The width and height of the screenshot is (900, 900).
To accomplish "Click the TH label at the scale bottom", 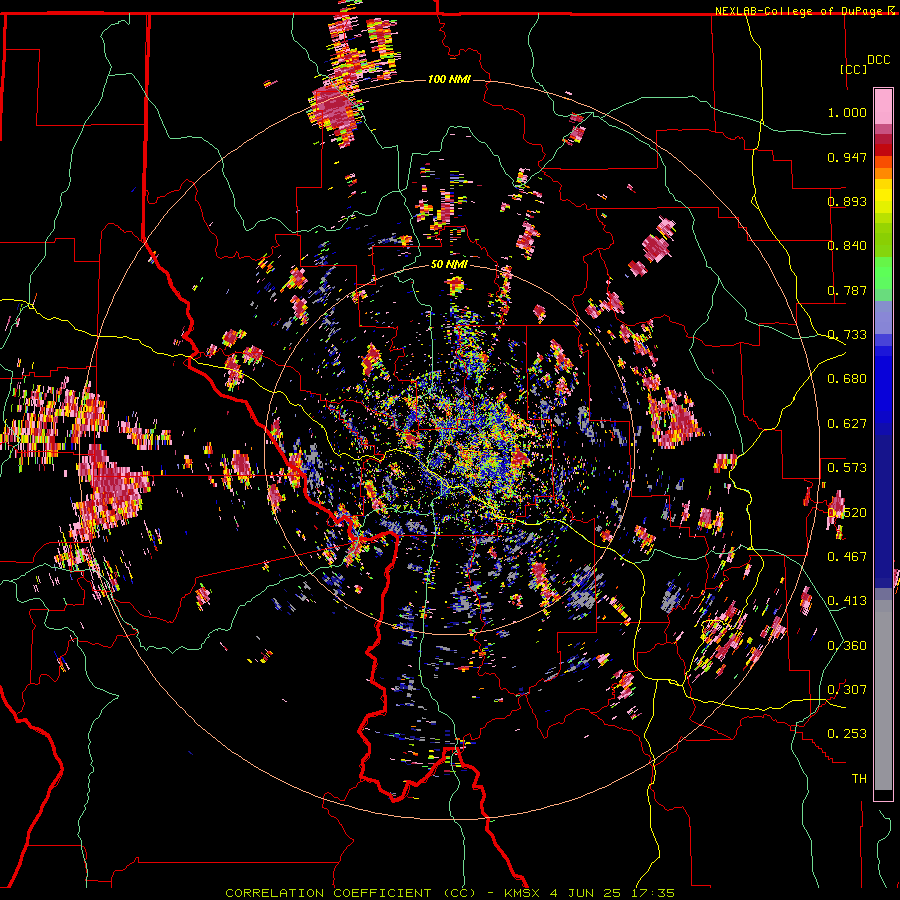I will [x=859, y=779].
